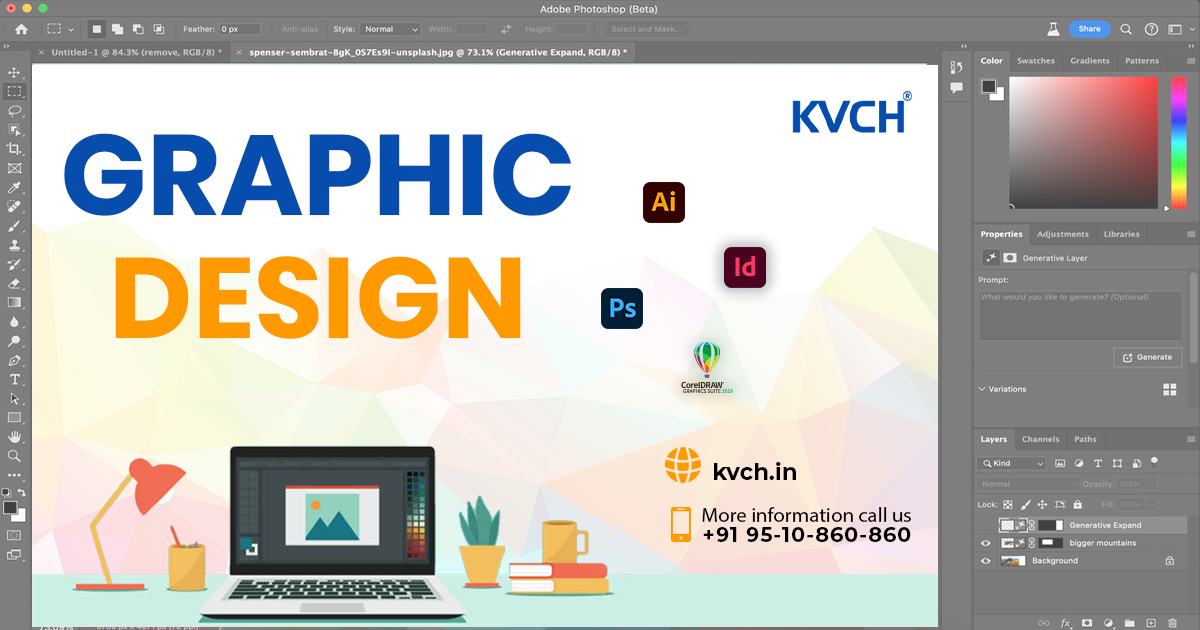Select the Zoom tool
This screenshot has height=630, width=1200.
point(14,456)
